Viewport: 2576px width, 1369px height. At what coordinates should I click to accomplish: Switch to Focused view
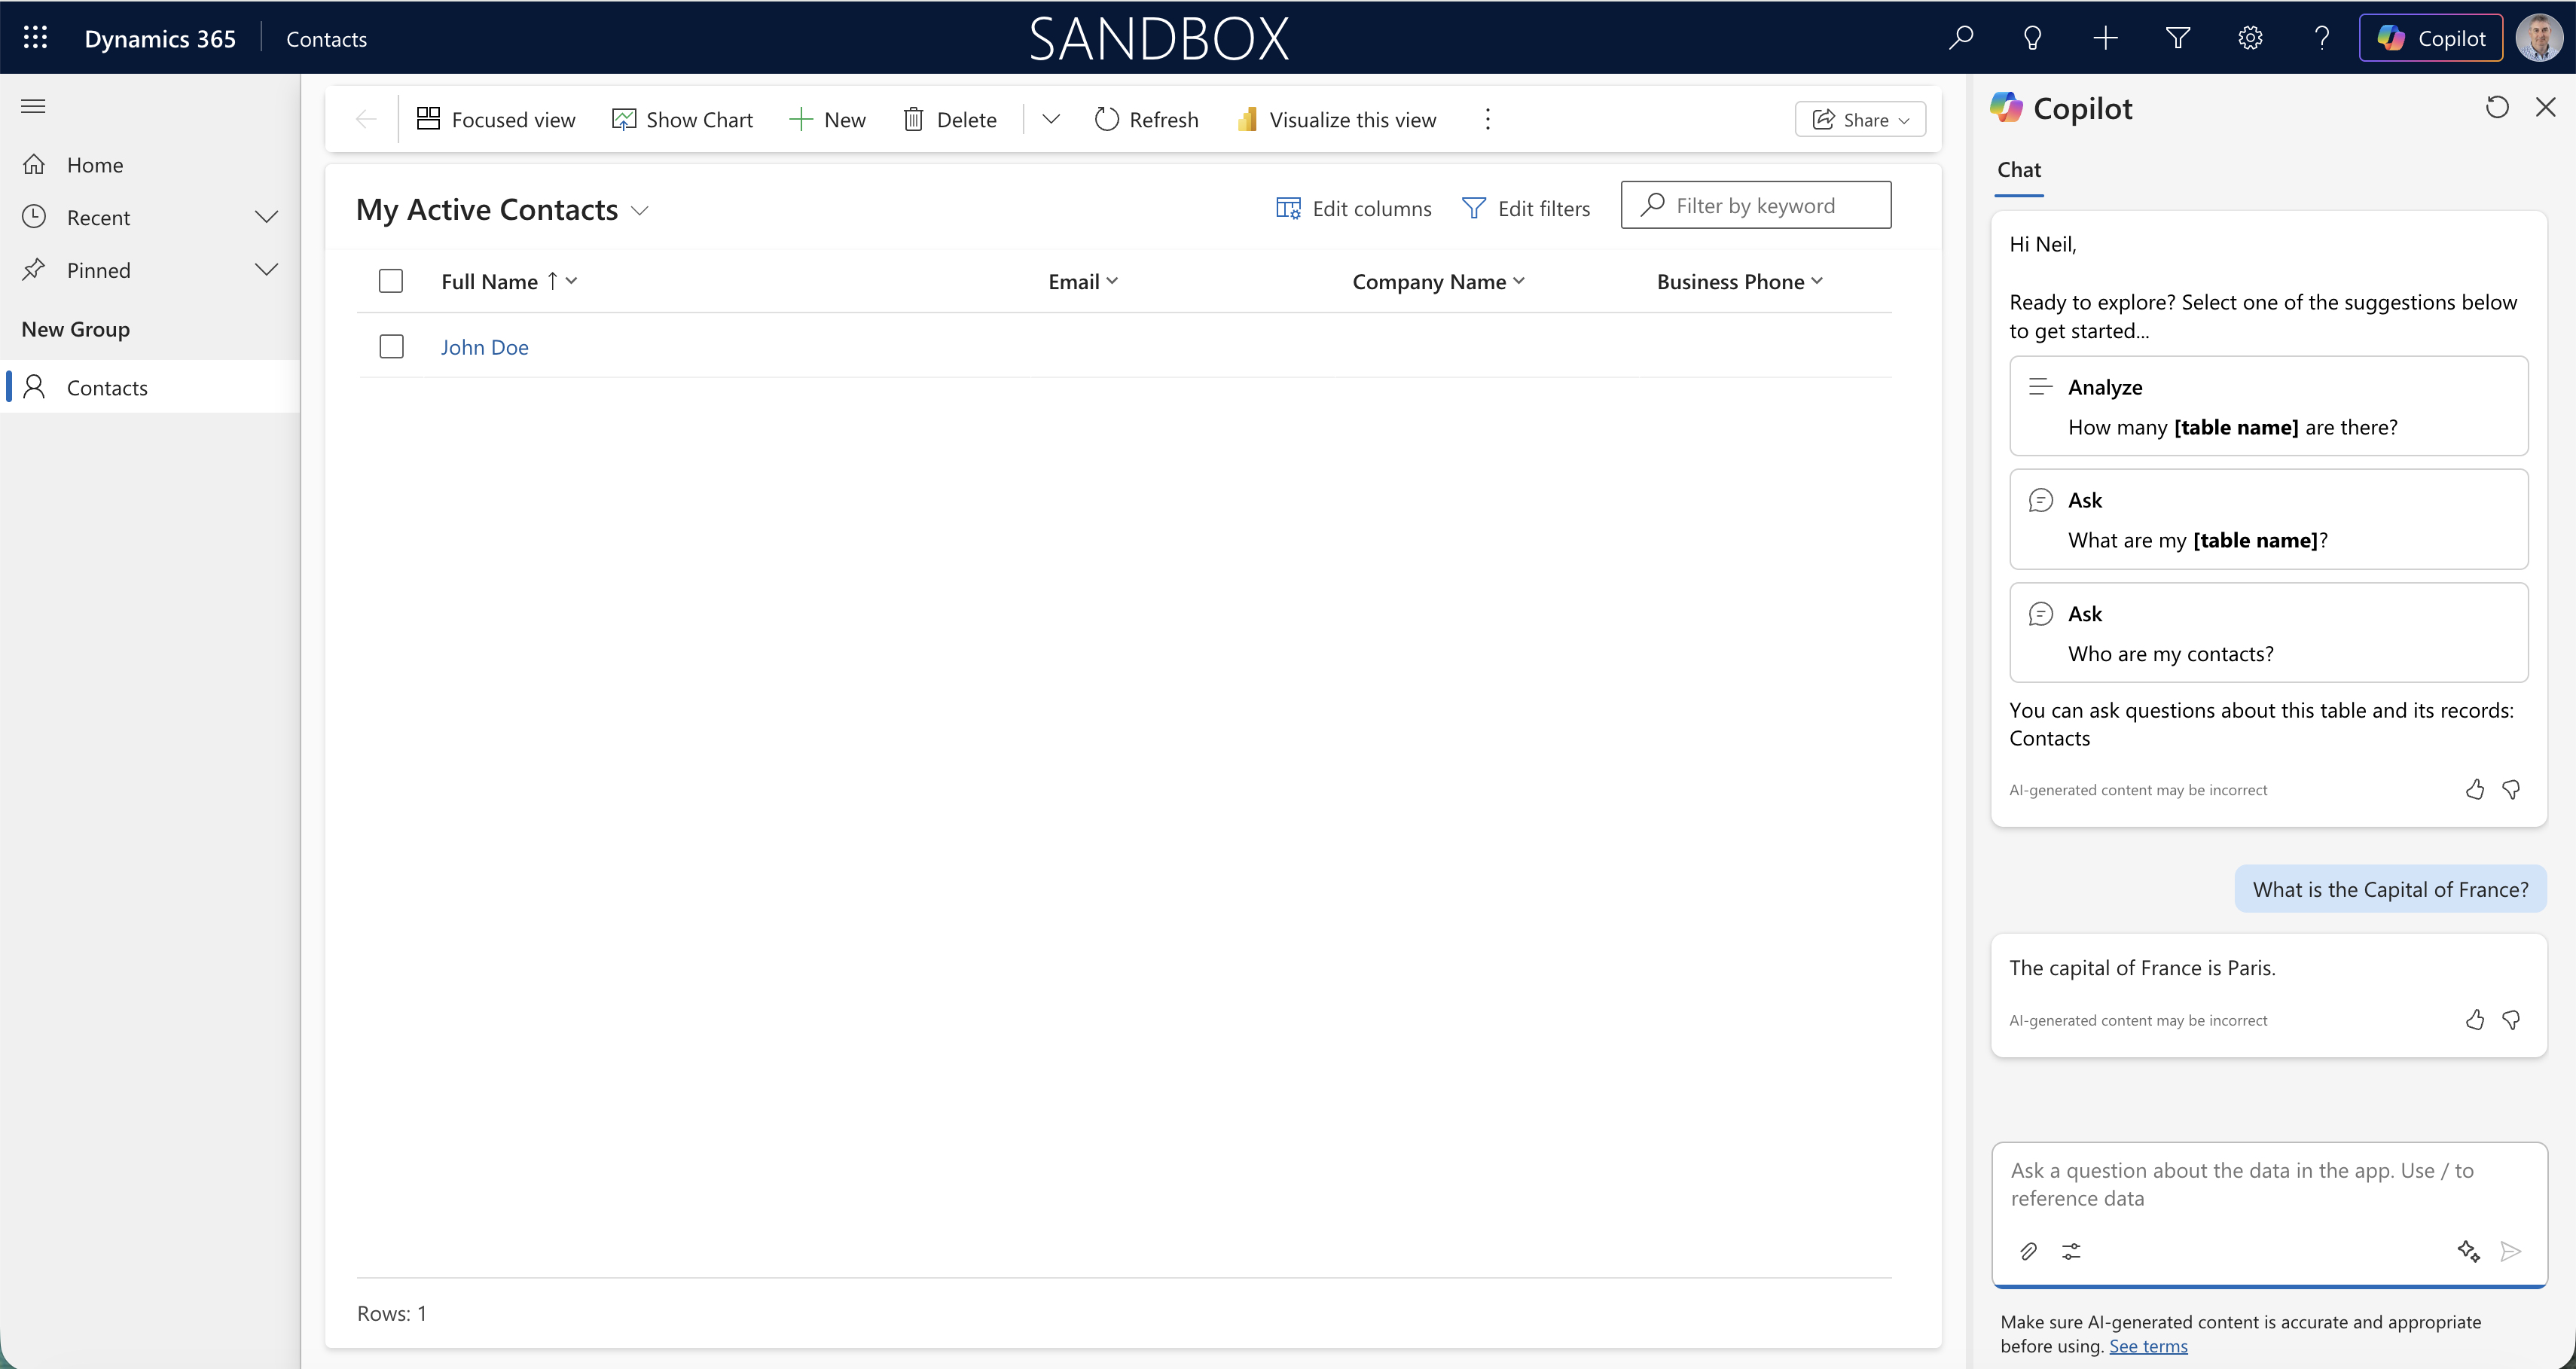point(496,120)
